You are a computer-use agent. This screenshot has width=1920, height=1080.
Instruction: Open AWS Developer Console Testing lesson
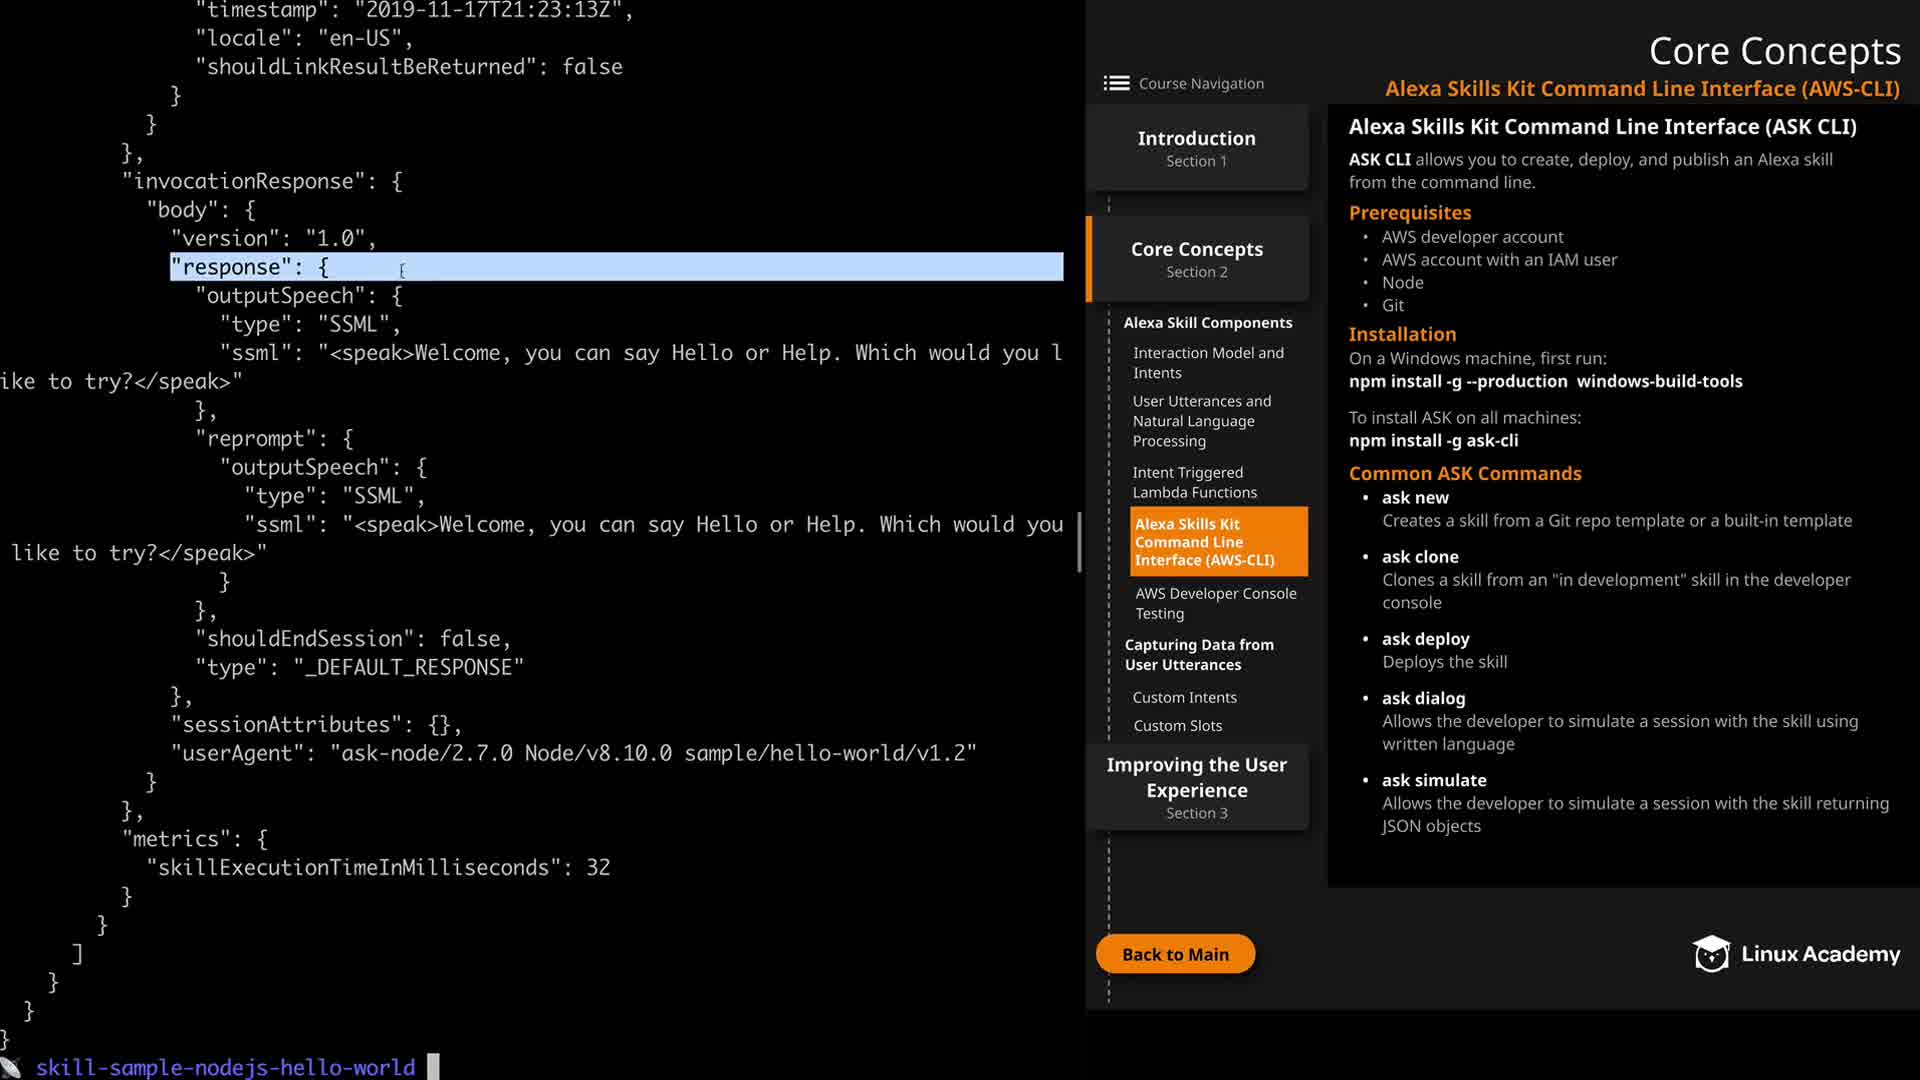coord(1215,603)
